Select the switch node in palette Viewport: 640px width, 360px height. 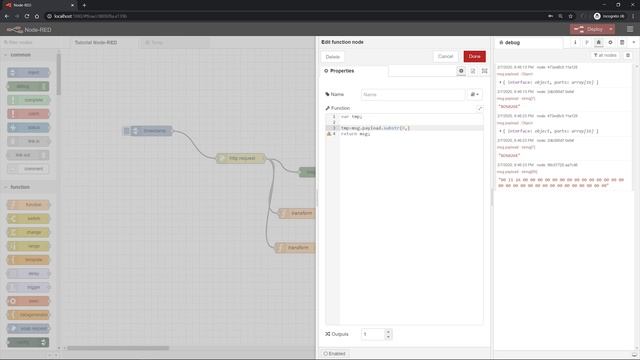click(x=28, y=219)
